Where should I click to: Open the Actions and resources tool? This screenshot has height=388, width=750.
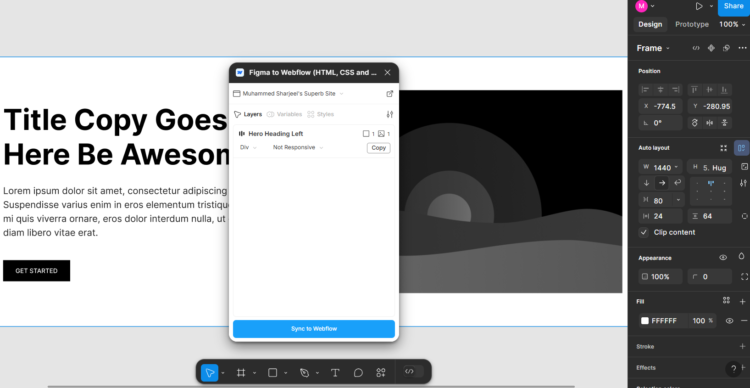[x=381, y=372]
